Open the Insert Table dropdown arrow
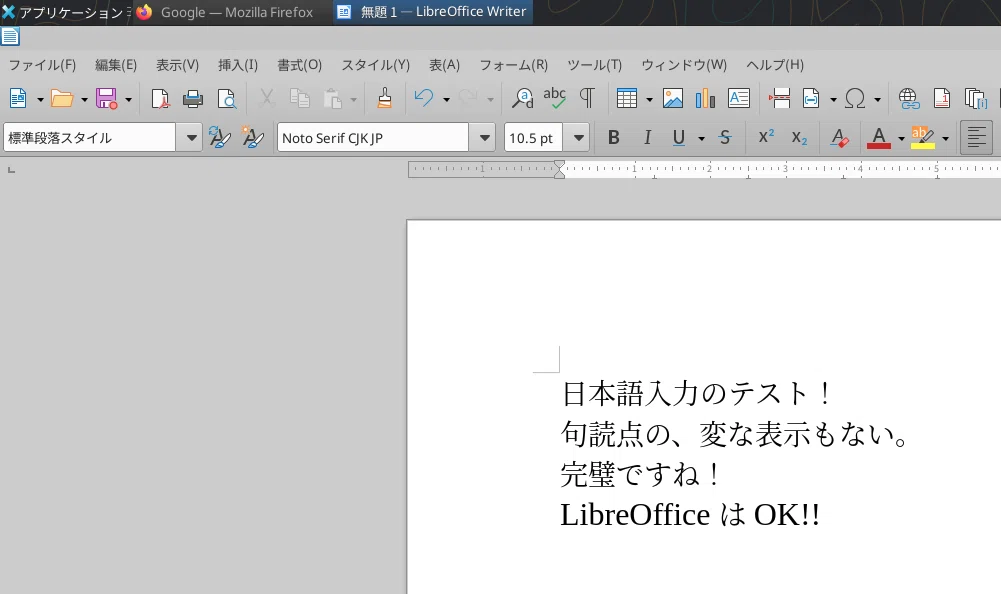The width and height of the screenshot is (1001, 594). pyautogui.click(x=649, y=100)
